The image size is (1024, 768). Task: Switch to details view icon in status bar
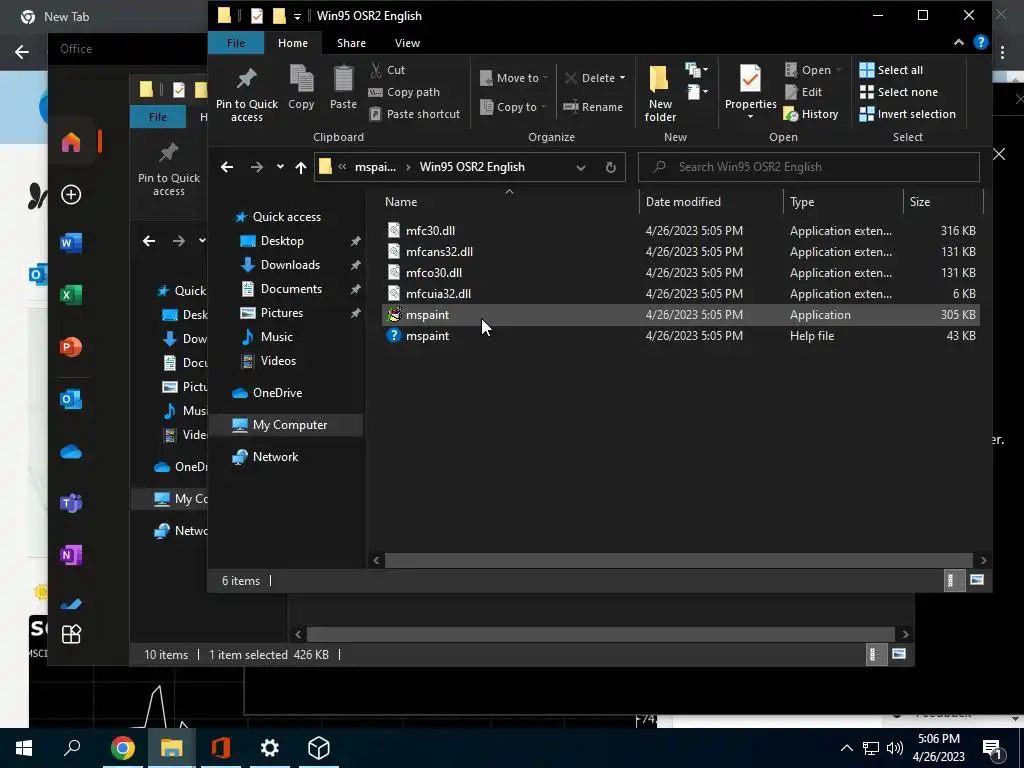(x=952, y=580)
